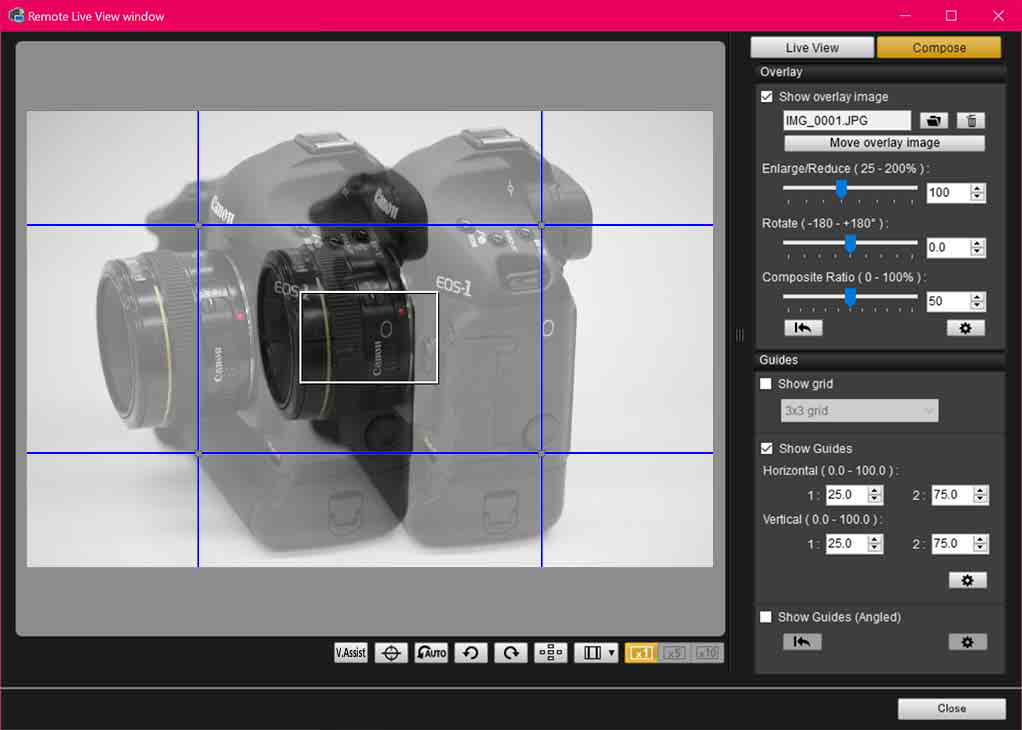This screenshot has width=1022, height=730.
Task: Click the aspect ratio frame icon
Action: [x=592, y=652]
